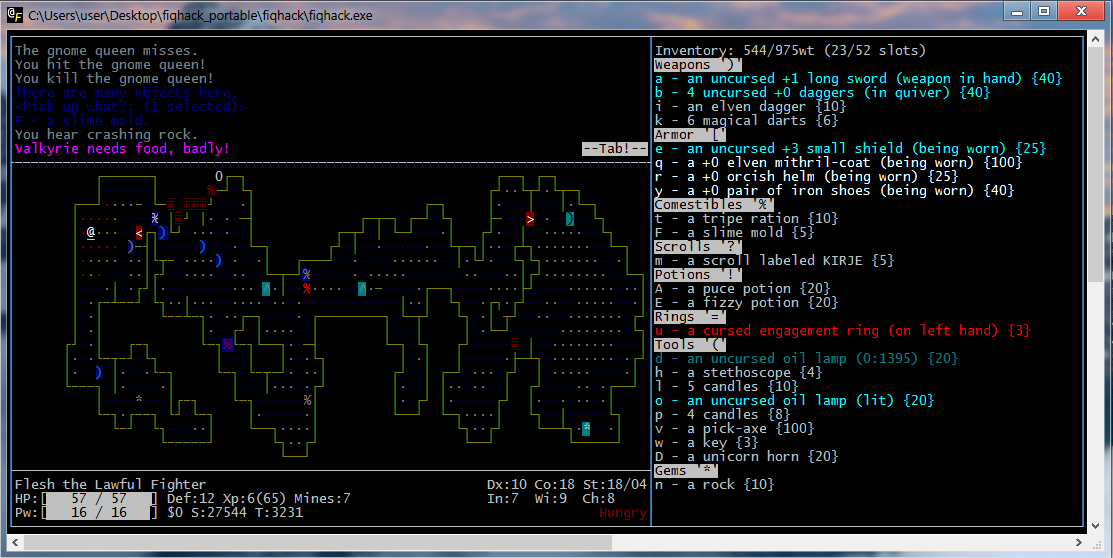Click the Weapons ')' inventory header
Screen dimensions: 1113x558
[698, 65]
